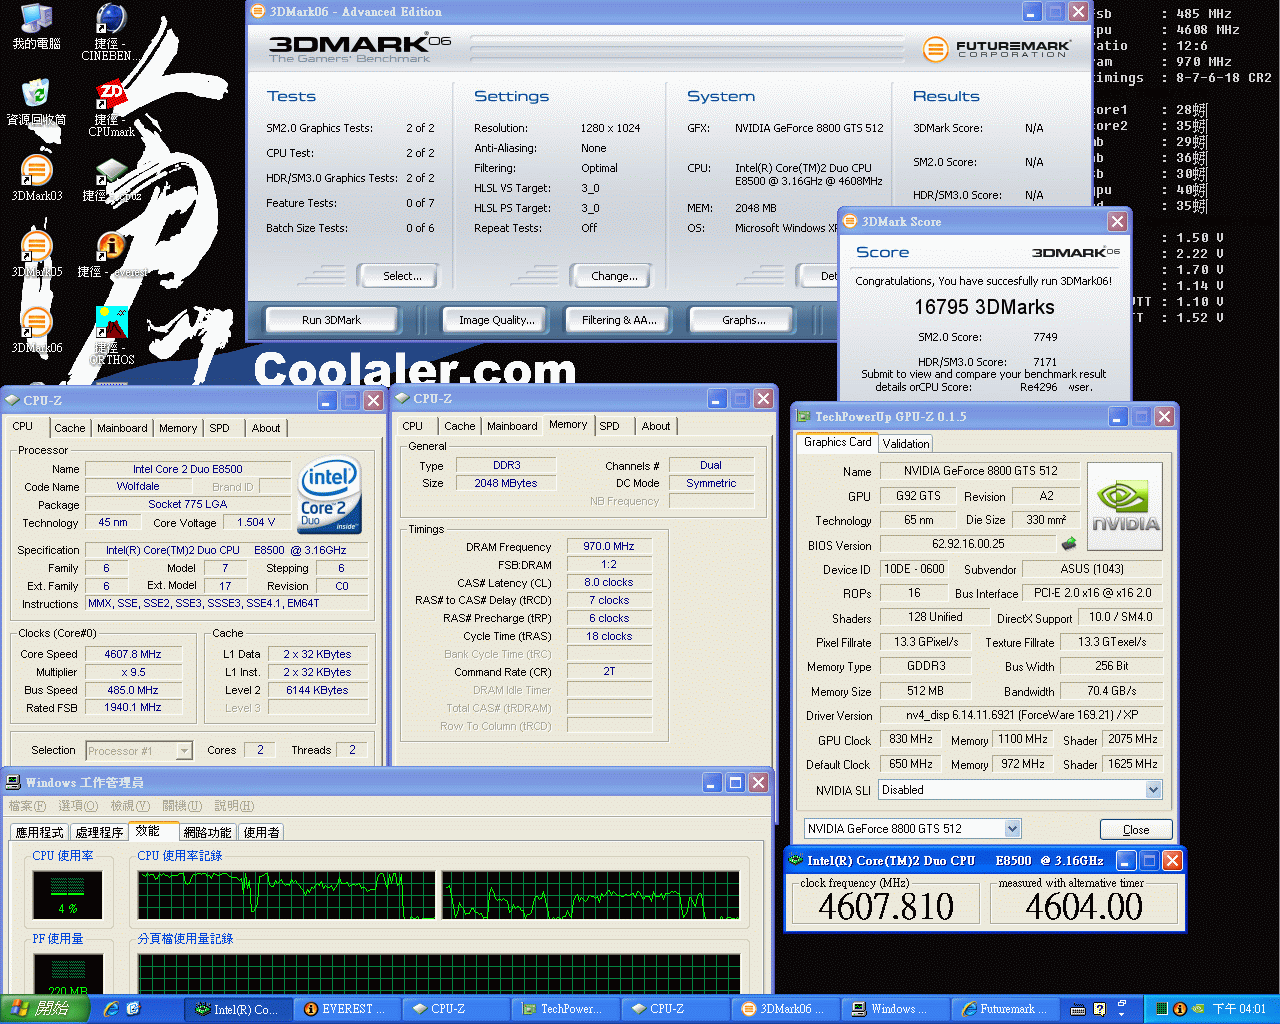Image resolution: width=1280 pixels, height=1024 pixels.
Task: Open the SPD tab in left CPU-Z window
Action: click(x=219, y=428)
